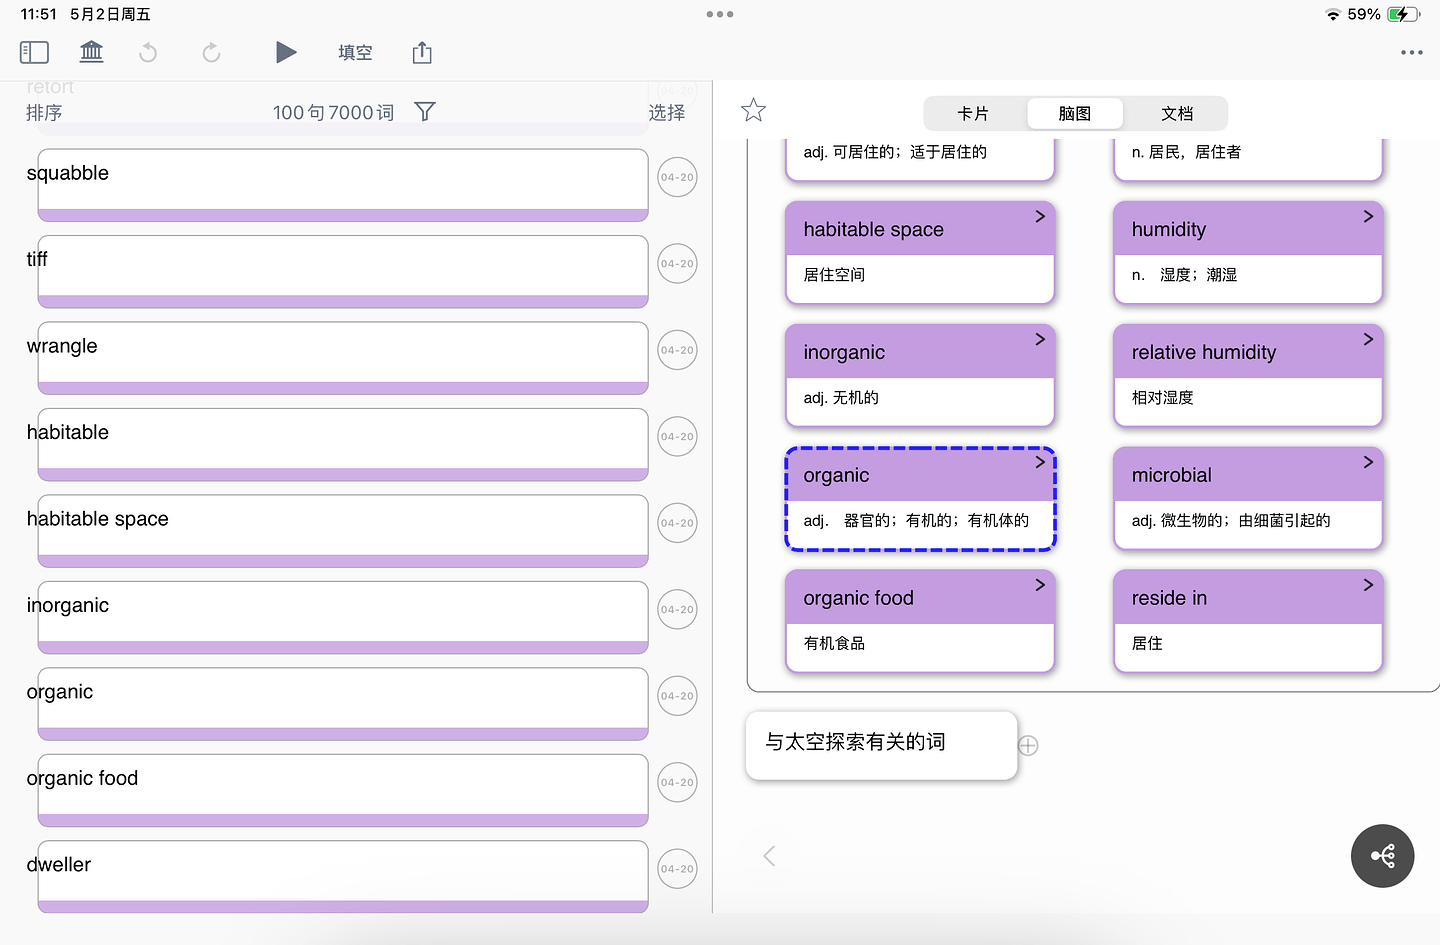Toggle date circle beside habitable space
Screen dimensions: 1440x945
click(x=677, y=523)
